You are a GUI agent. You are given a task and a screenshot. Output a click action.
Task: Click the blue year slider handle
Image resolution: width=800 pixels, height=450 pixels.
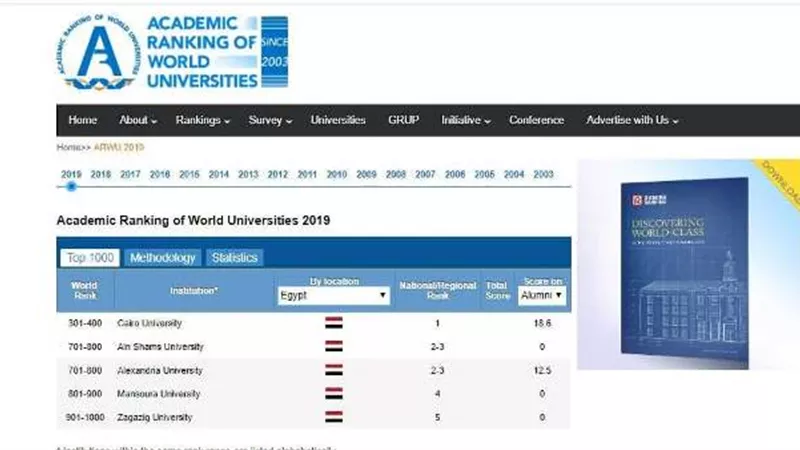click(71, 187)
